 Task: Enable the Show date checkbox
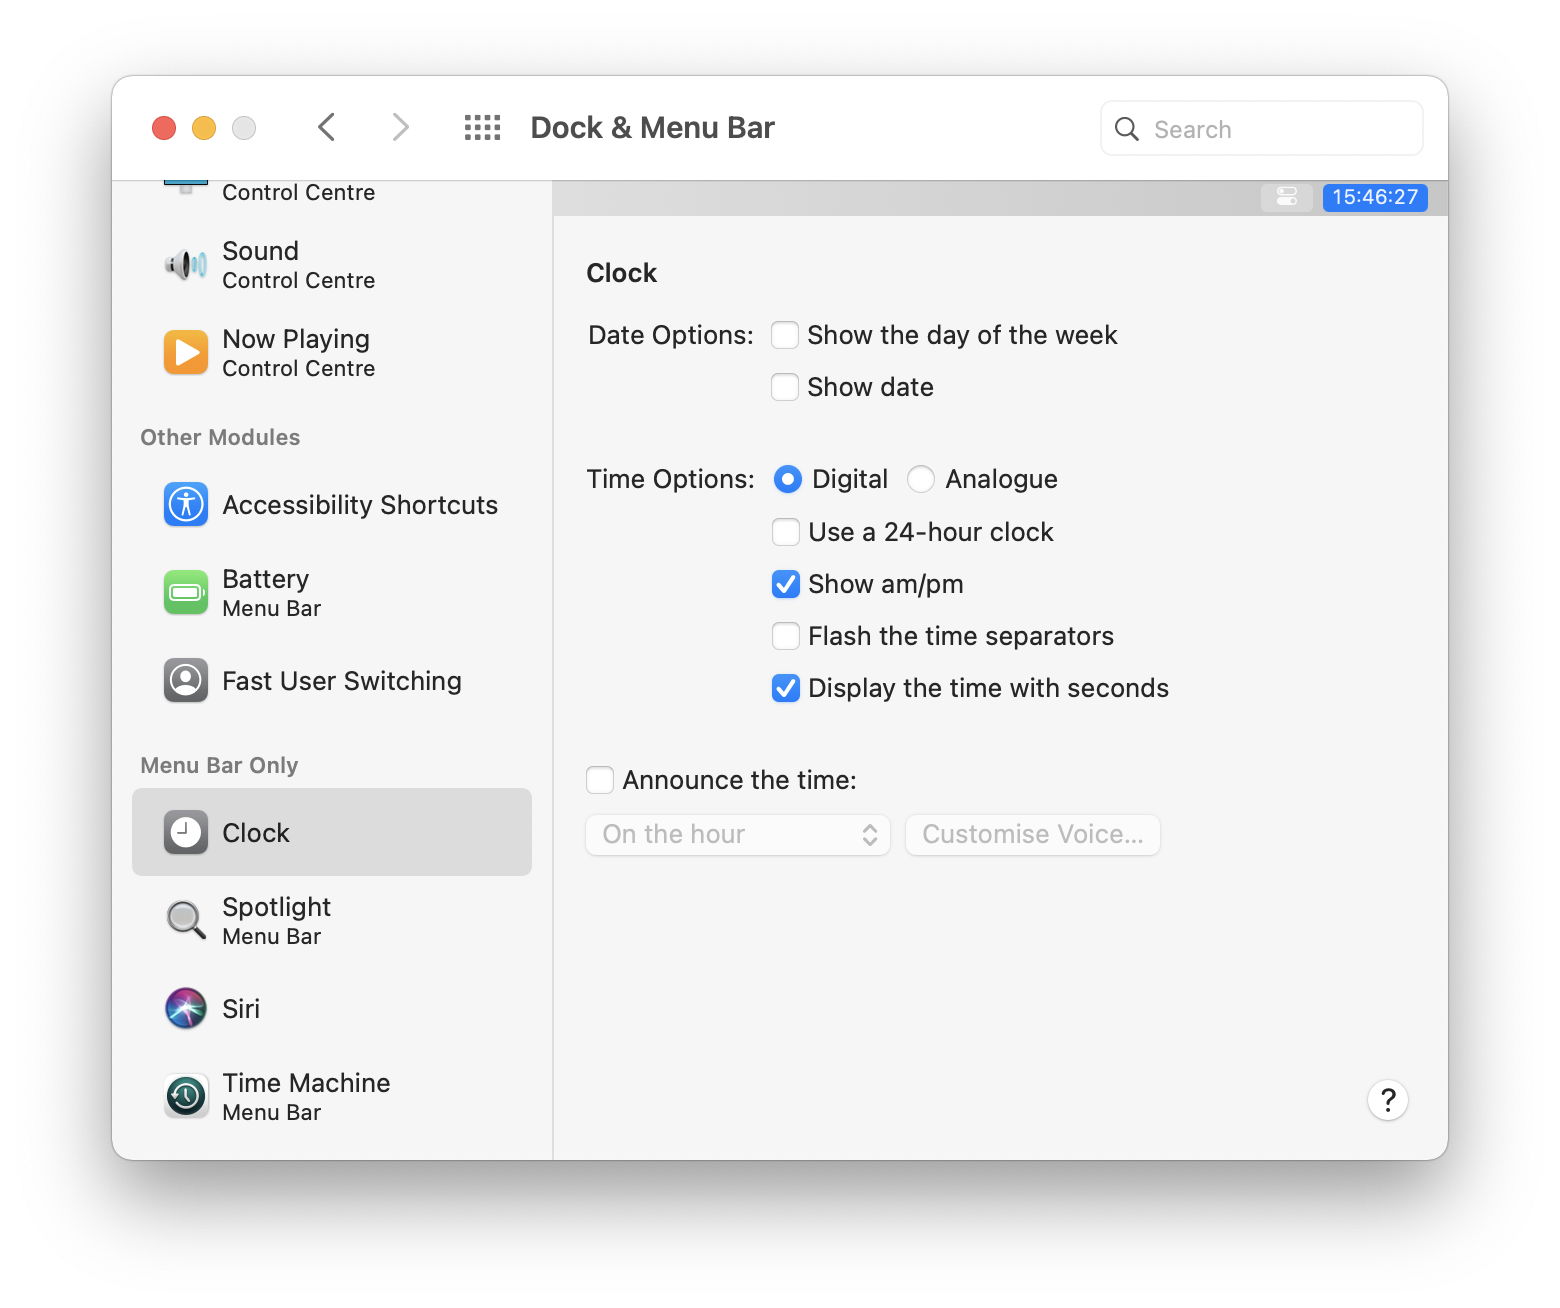pos(785,387)
